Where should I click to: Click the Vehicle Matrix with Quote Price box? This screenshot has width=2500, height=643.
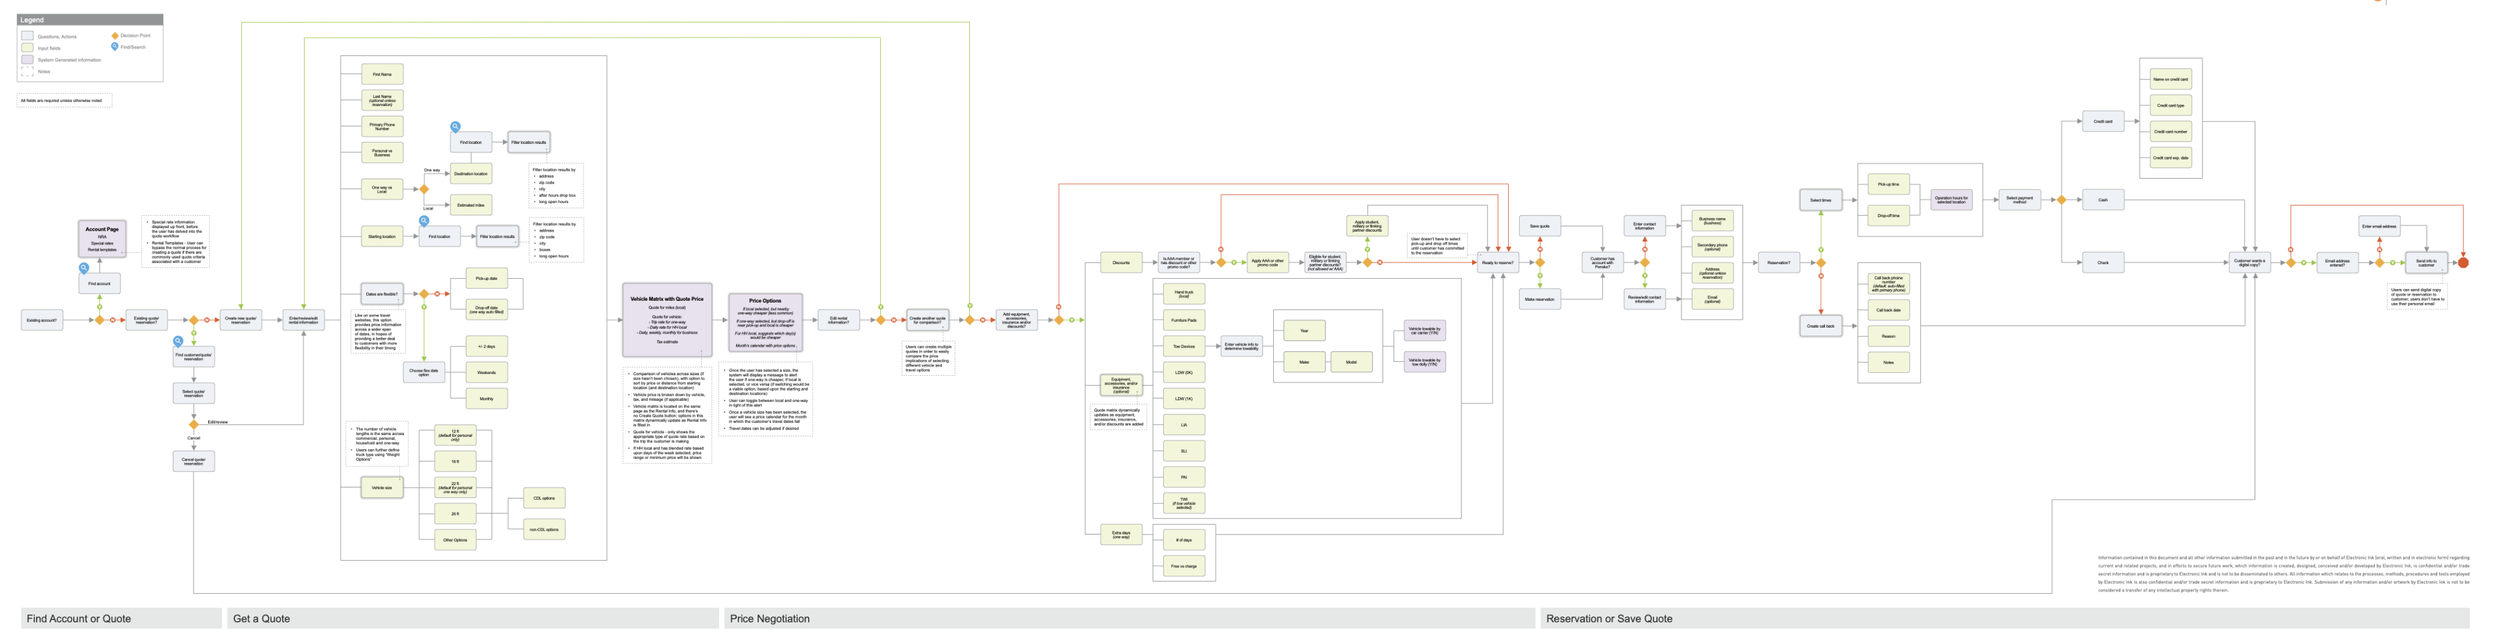[x=667, y=320]
